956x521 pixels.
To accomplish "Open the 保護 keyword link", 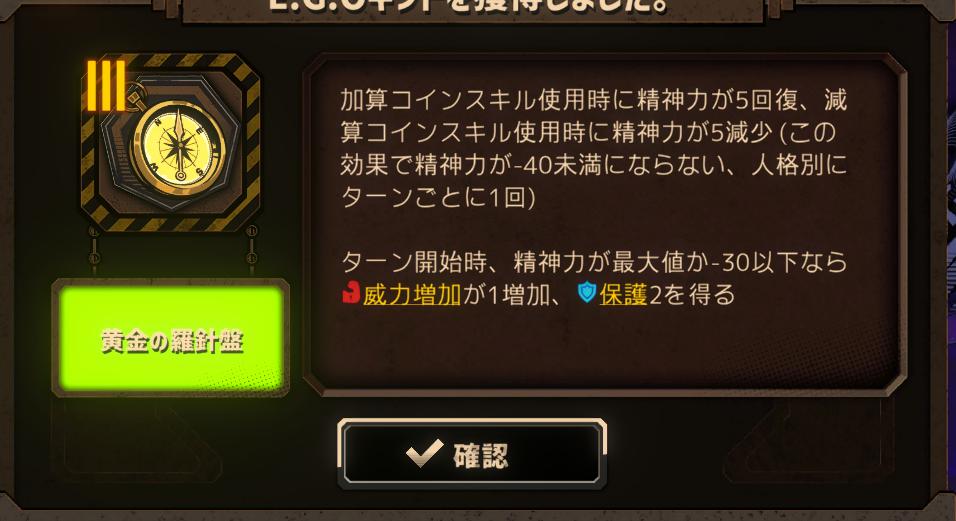I will pyautogui.click(x=623, y=294).
